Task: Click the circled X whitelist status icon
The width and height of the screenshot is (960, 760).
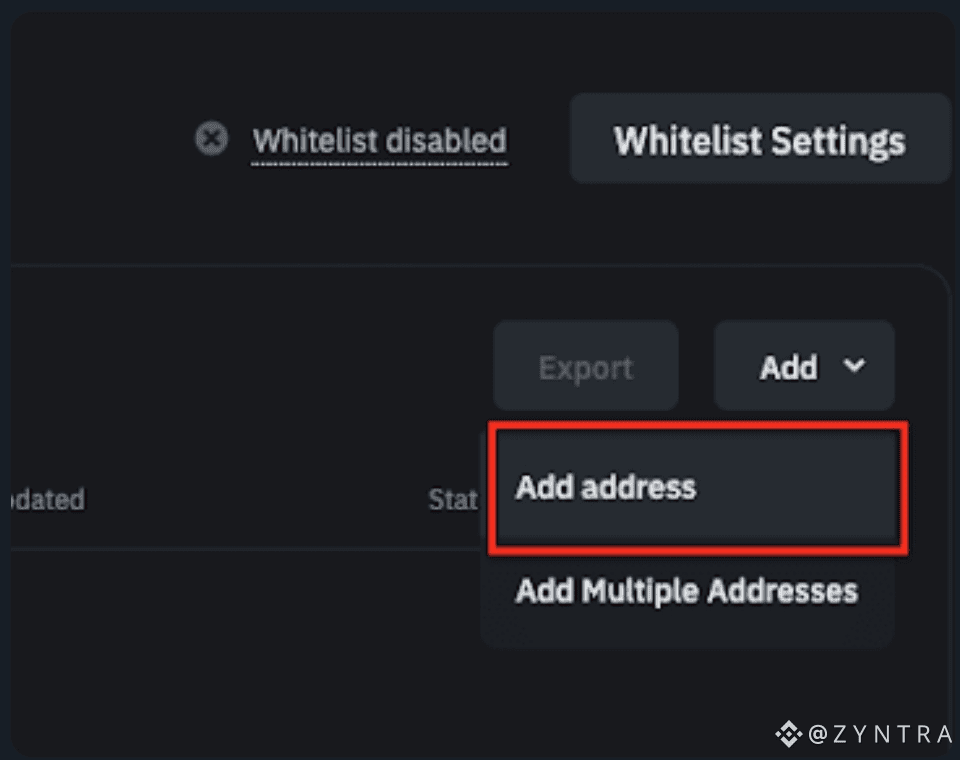Action: tap(211, 138)
